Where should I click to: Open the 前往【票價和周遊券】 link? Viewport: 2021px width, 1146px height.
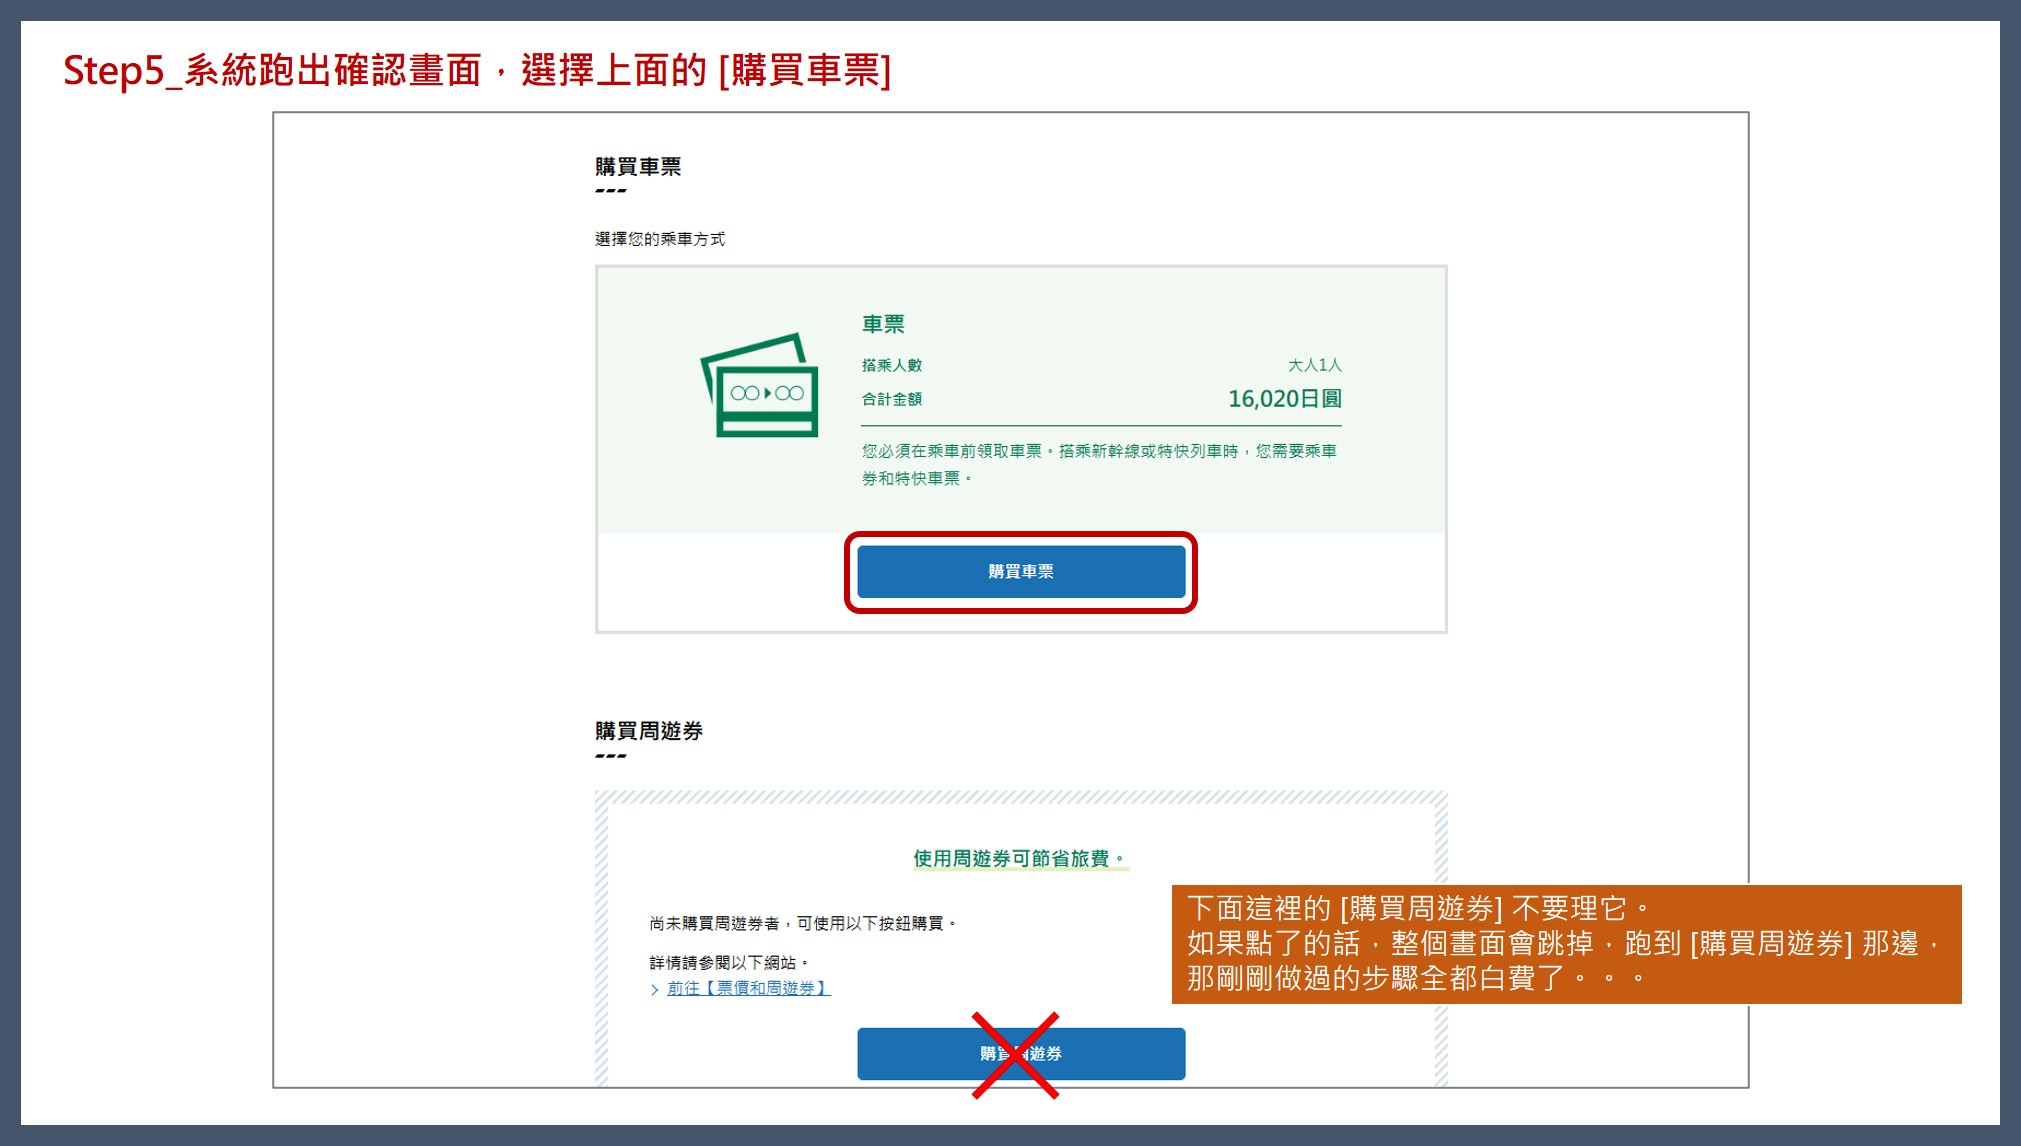coord(748,988)
